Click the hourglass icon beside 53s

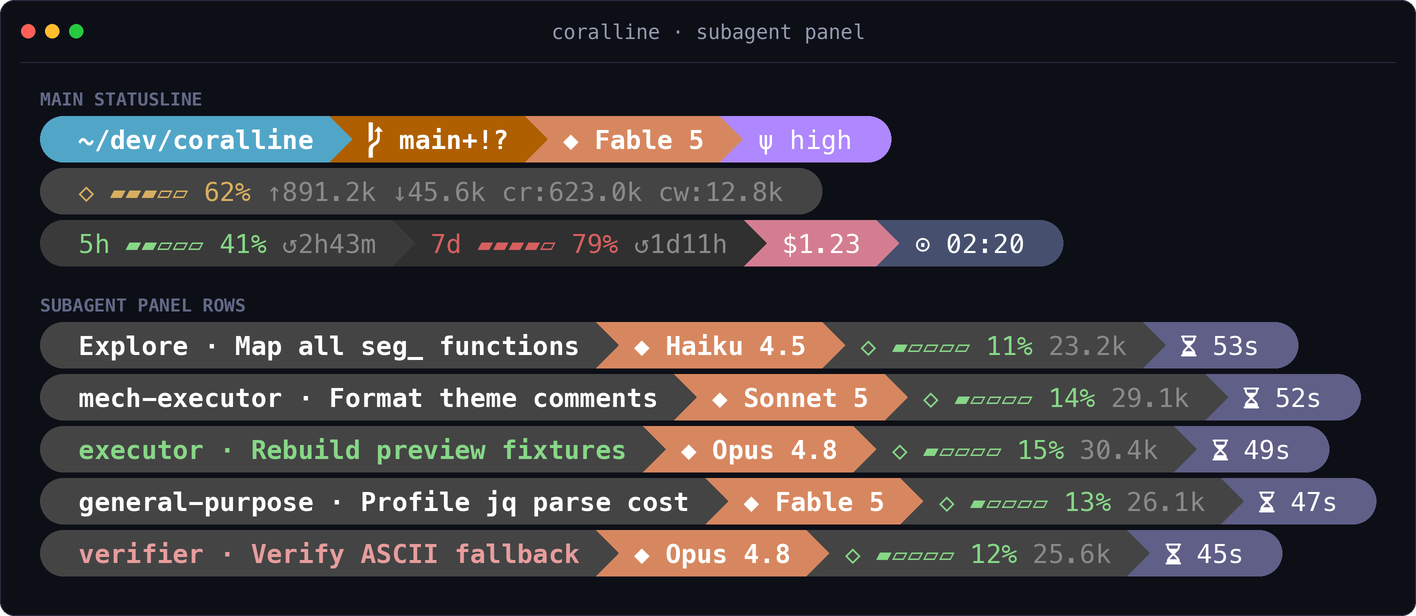(x=1188, y=347)
